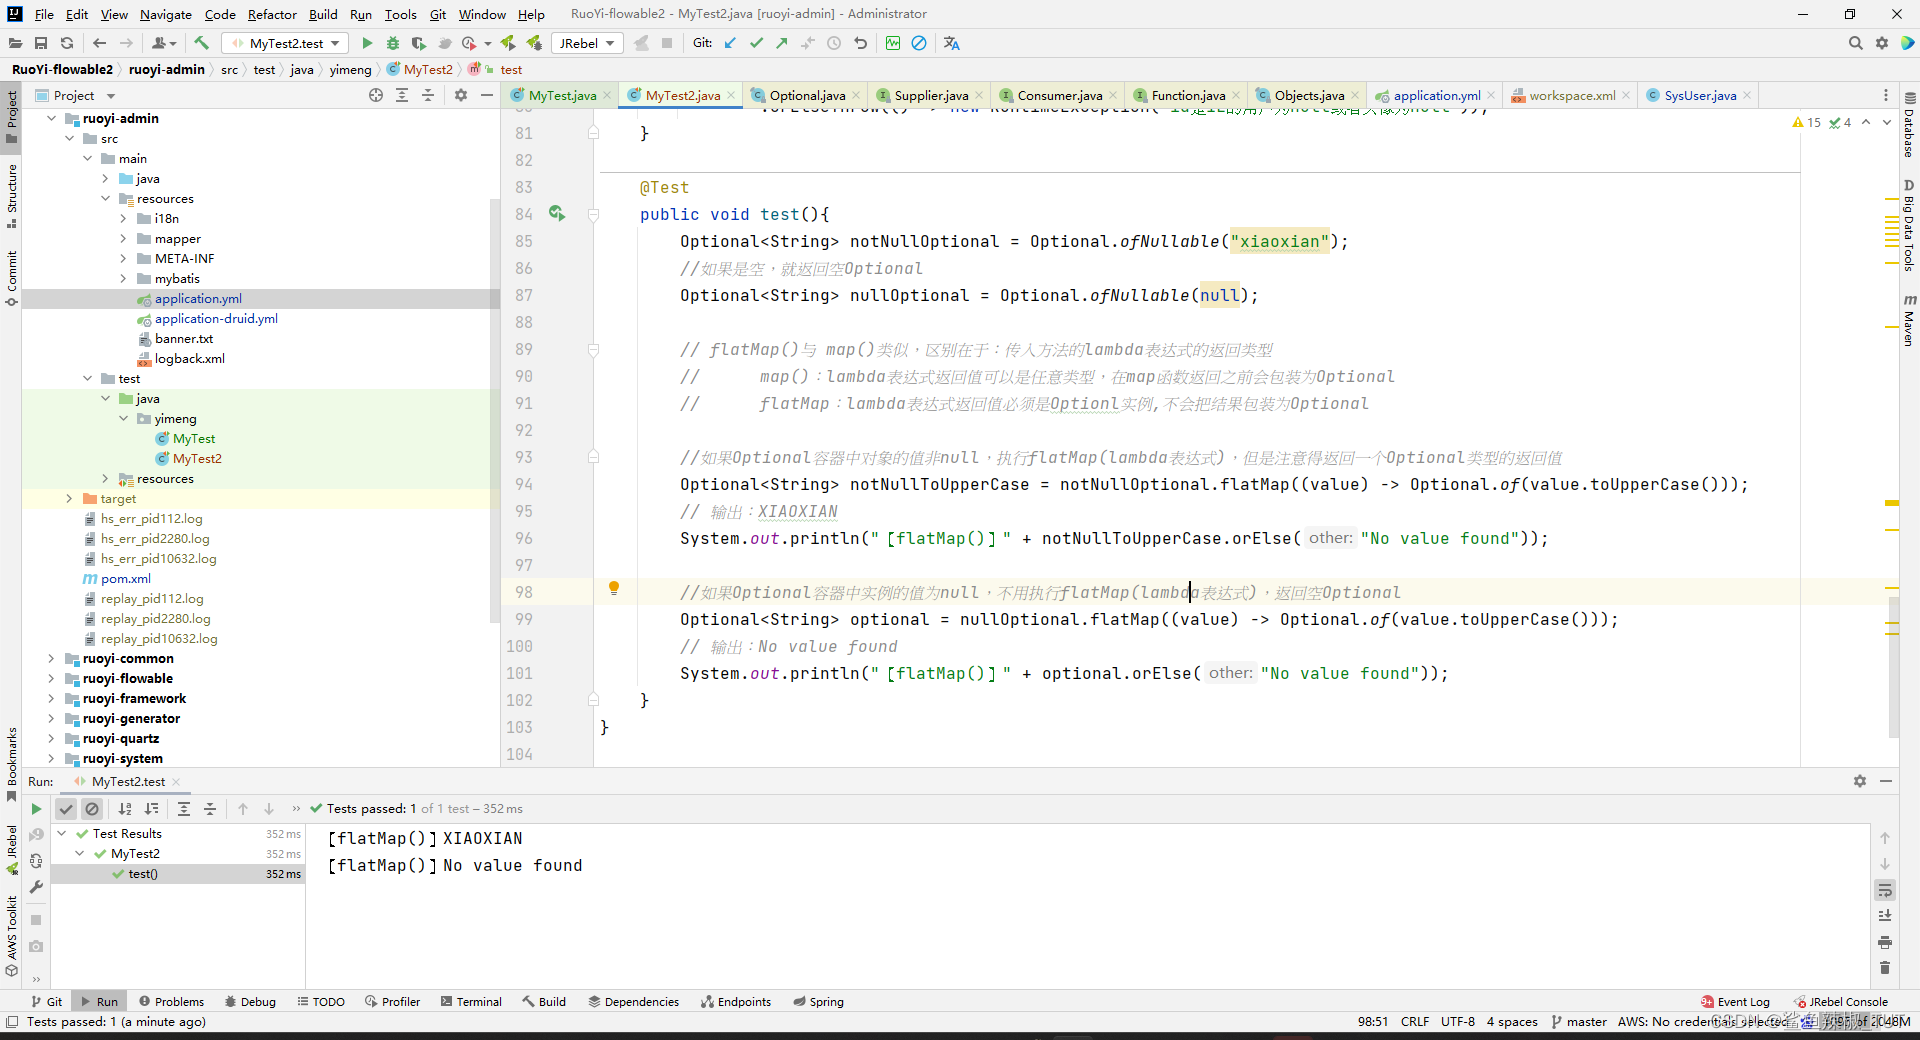Navigate back with the left arrow
Screen dimensions: 1920x1040
pos(99,43)
